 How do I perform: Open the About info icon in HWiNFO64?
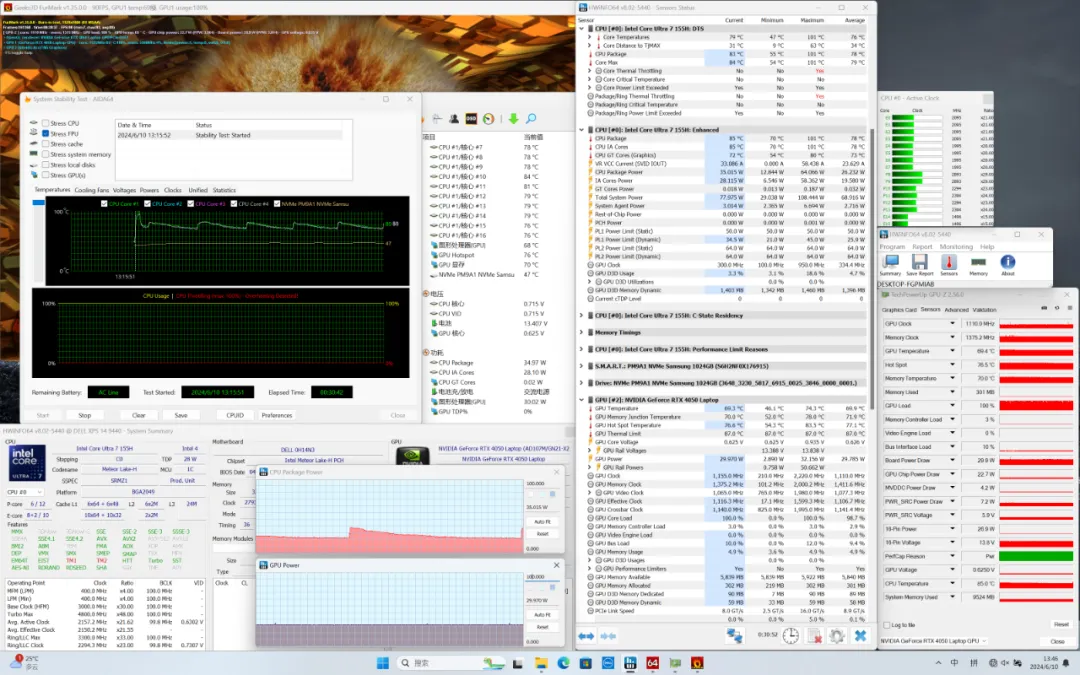pyautogui.click(x=1008, y=264)
